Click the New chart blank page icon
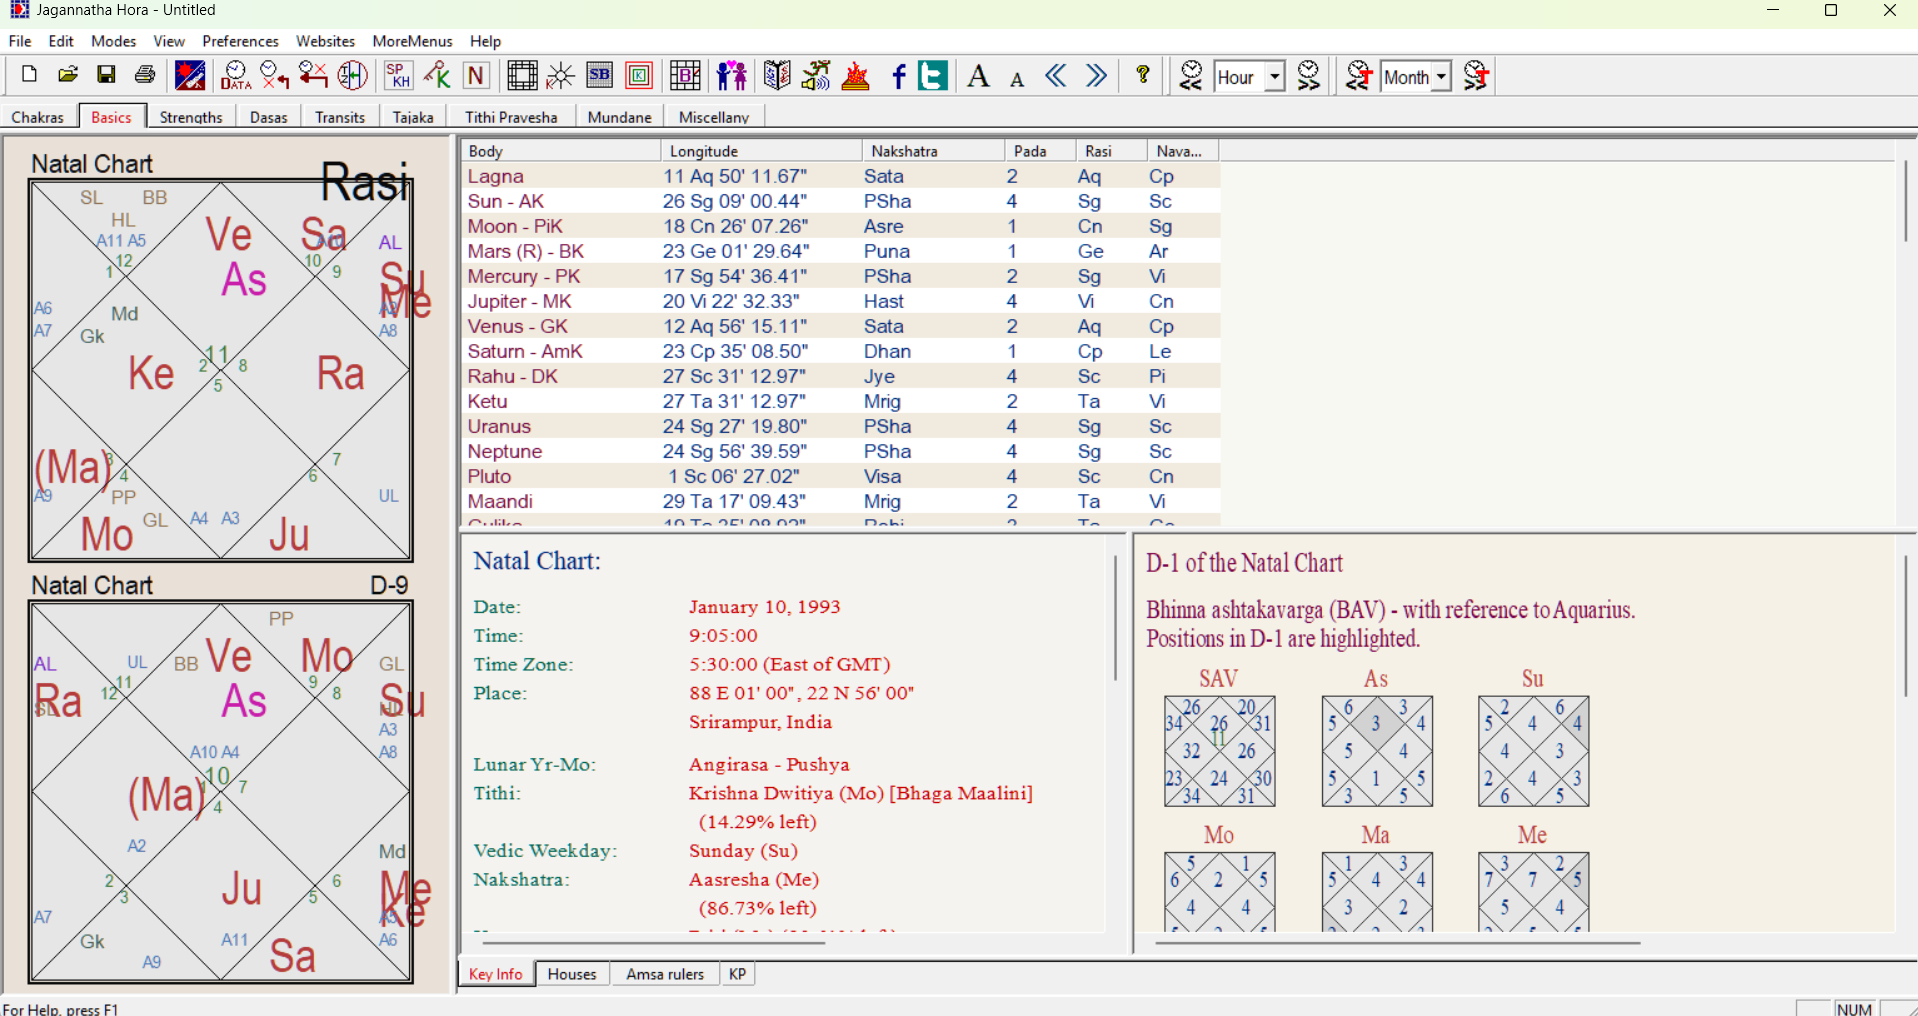Image resolution: width=1918 pixels, height=1016 pixels. [x=29, y=75]
